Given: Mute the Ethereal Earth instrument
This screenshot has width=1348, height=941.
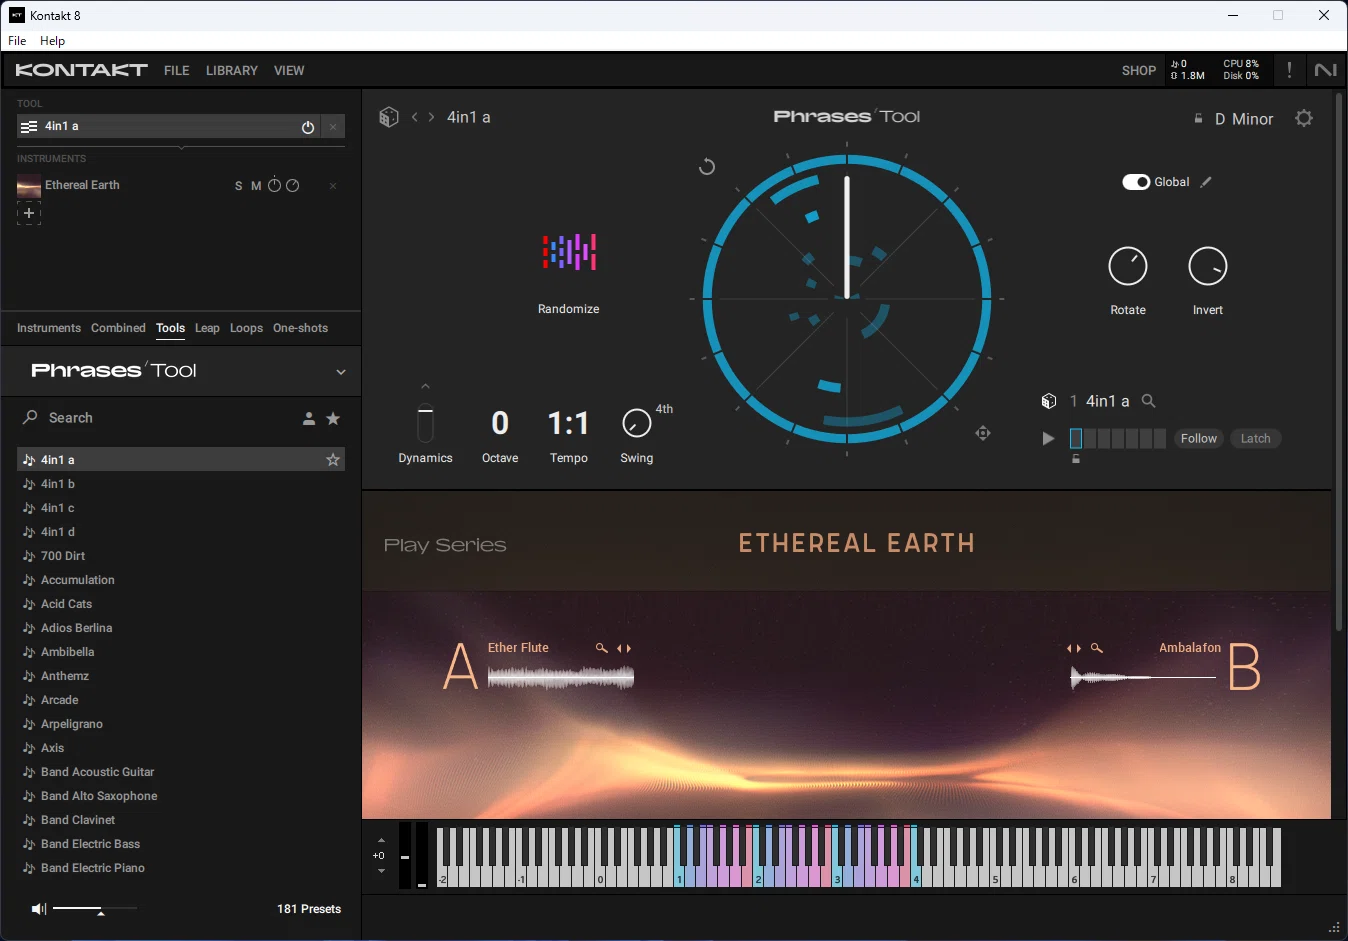Looking at the screenshot, I should (256, 186).
